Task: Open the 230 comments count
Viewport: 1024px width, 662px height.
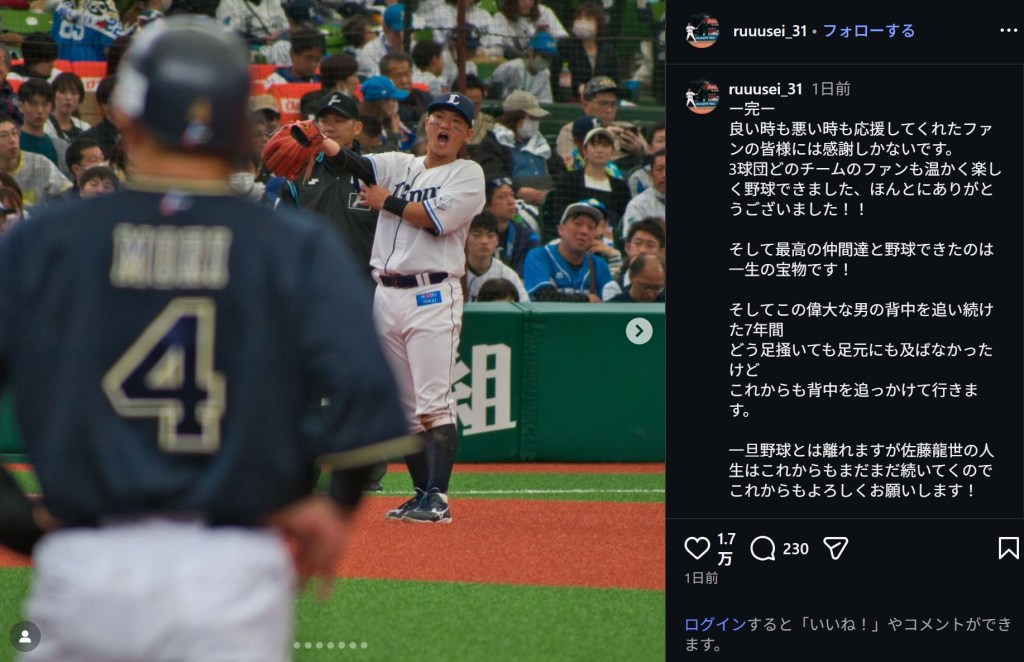Action: pyautogui.click(x=795, y=549)
